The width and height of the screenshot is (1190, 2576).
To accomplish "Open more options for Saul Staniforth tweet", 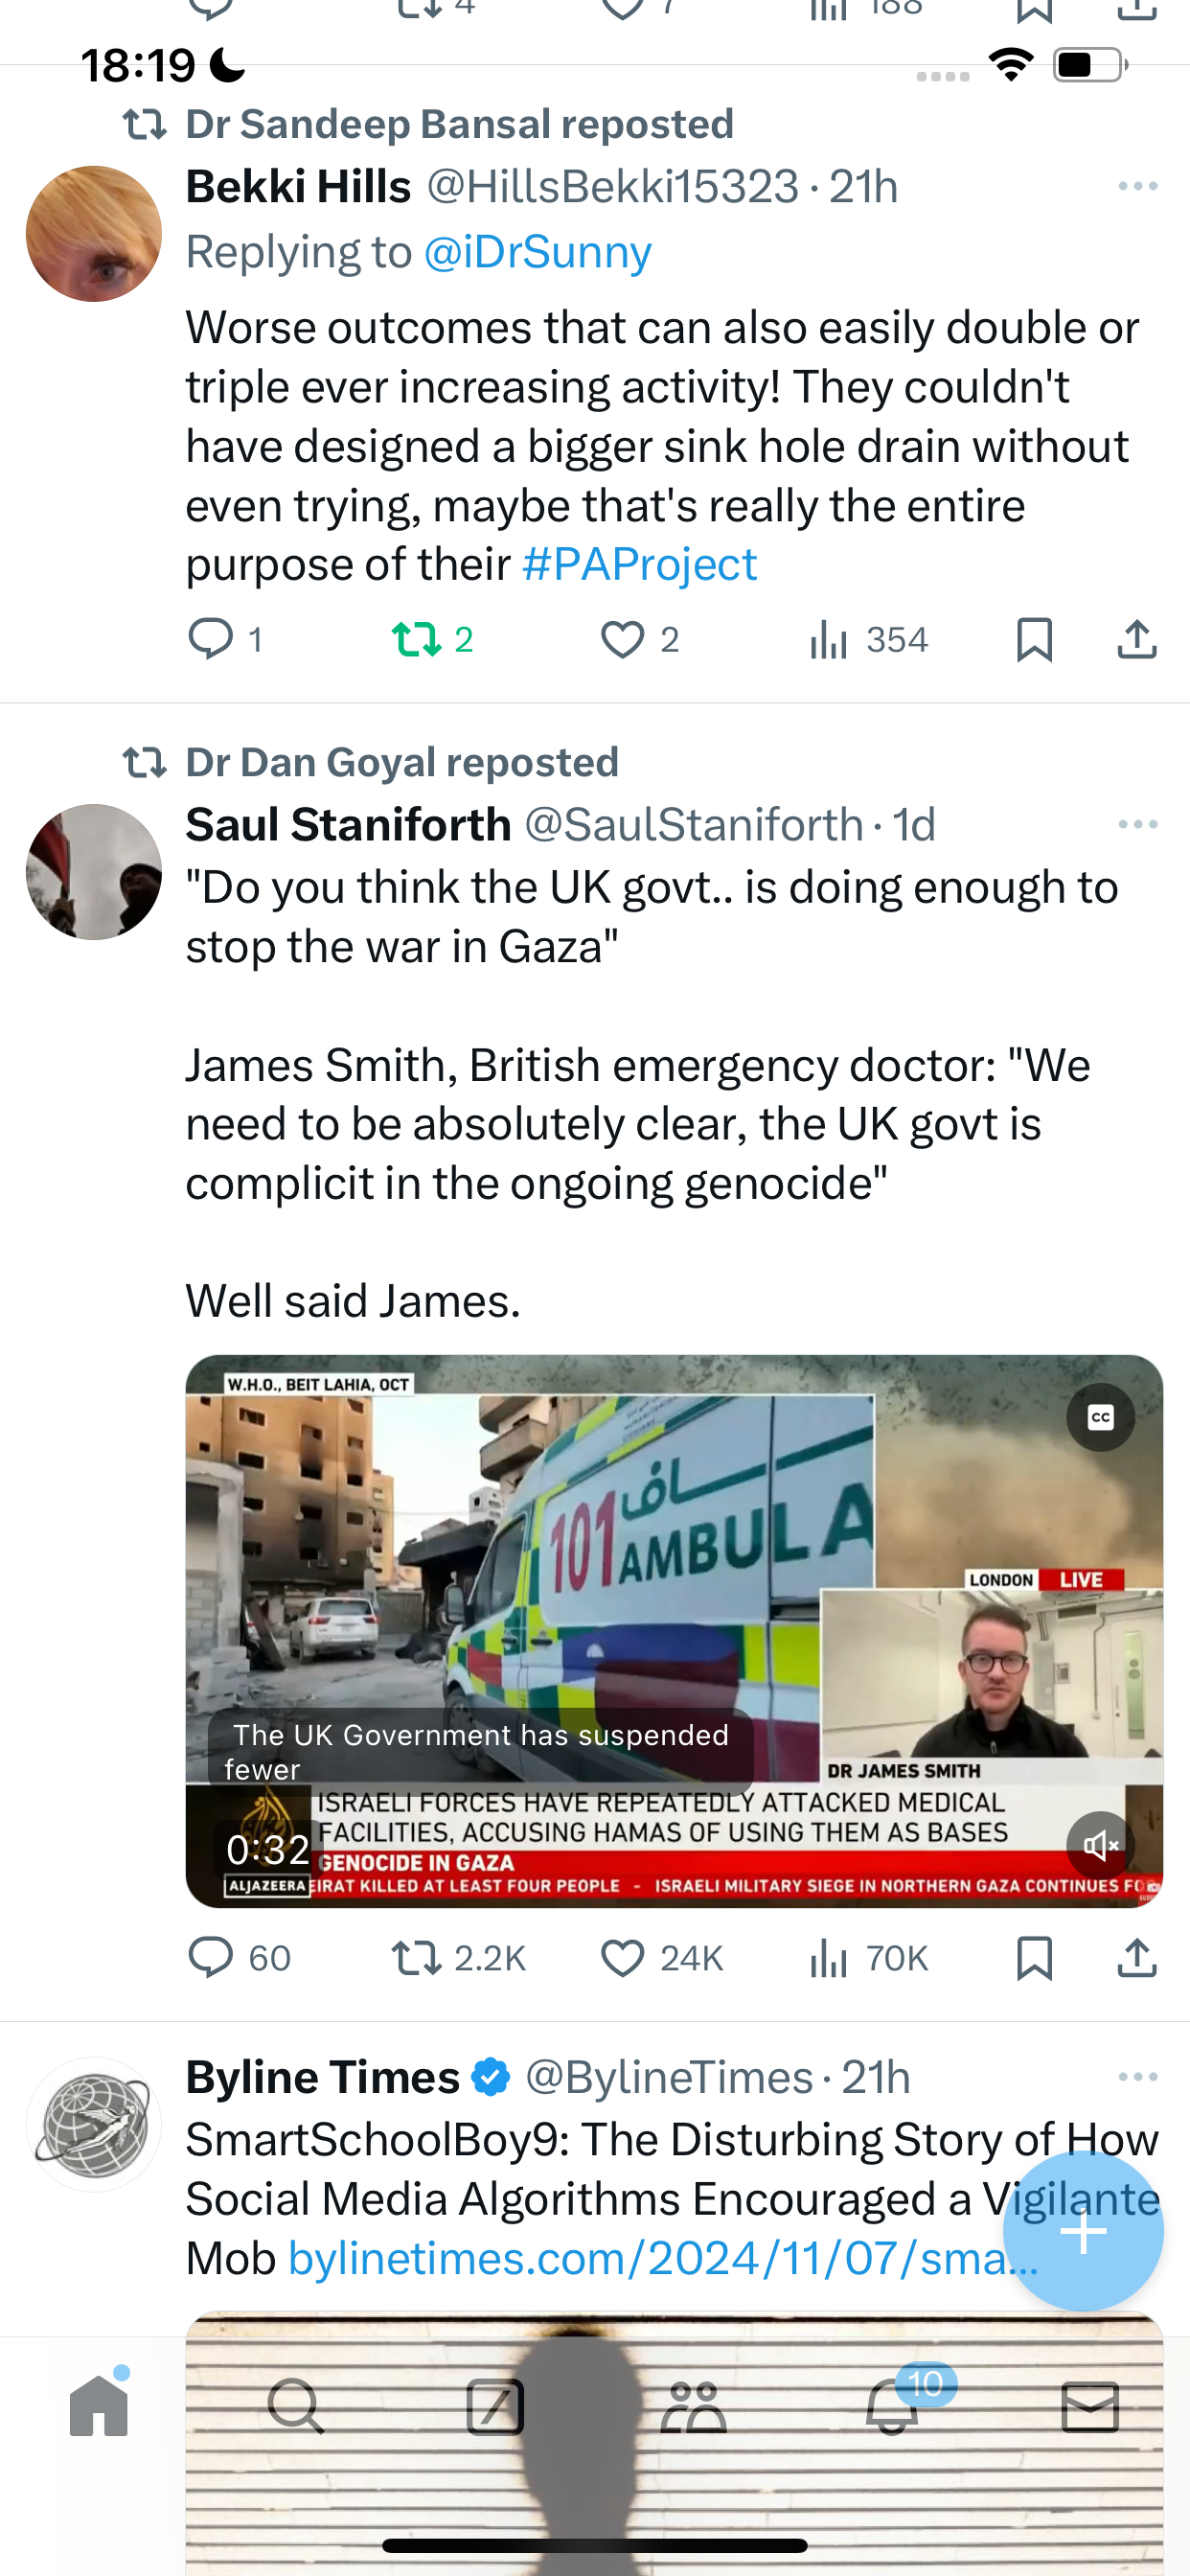I will [x=1137, y=824].
